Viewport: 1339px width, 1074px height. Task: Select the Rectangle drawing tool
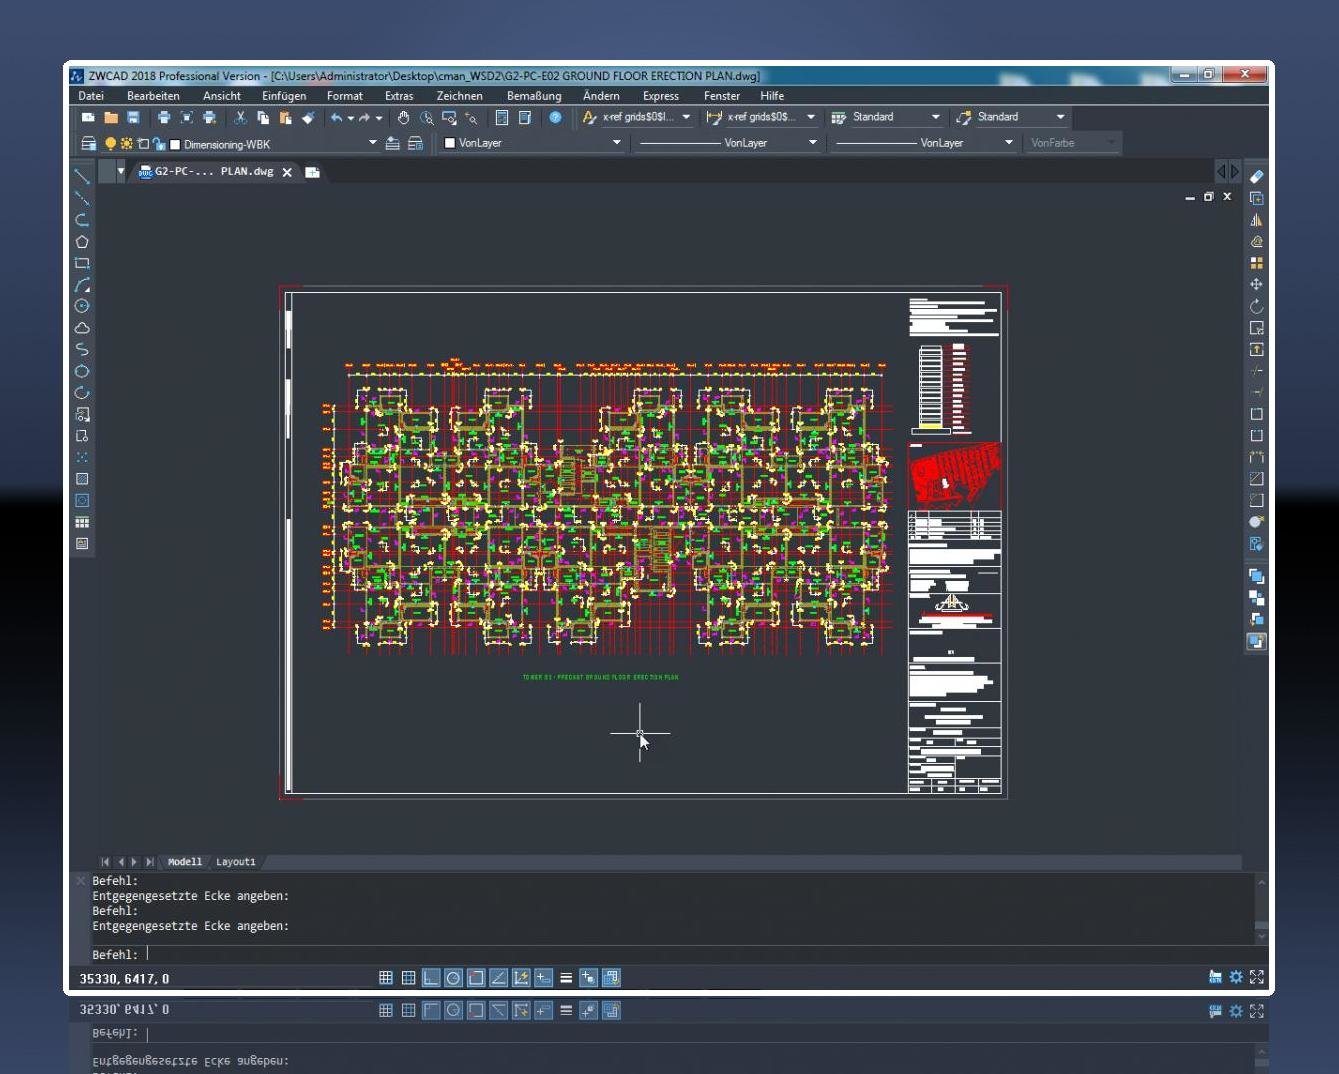coord(82,264)
